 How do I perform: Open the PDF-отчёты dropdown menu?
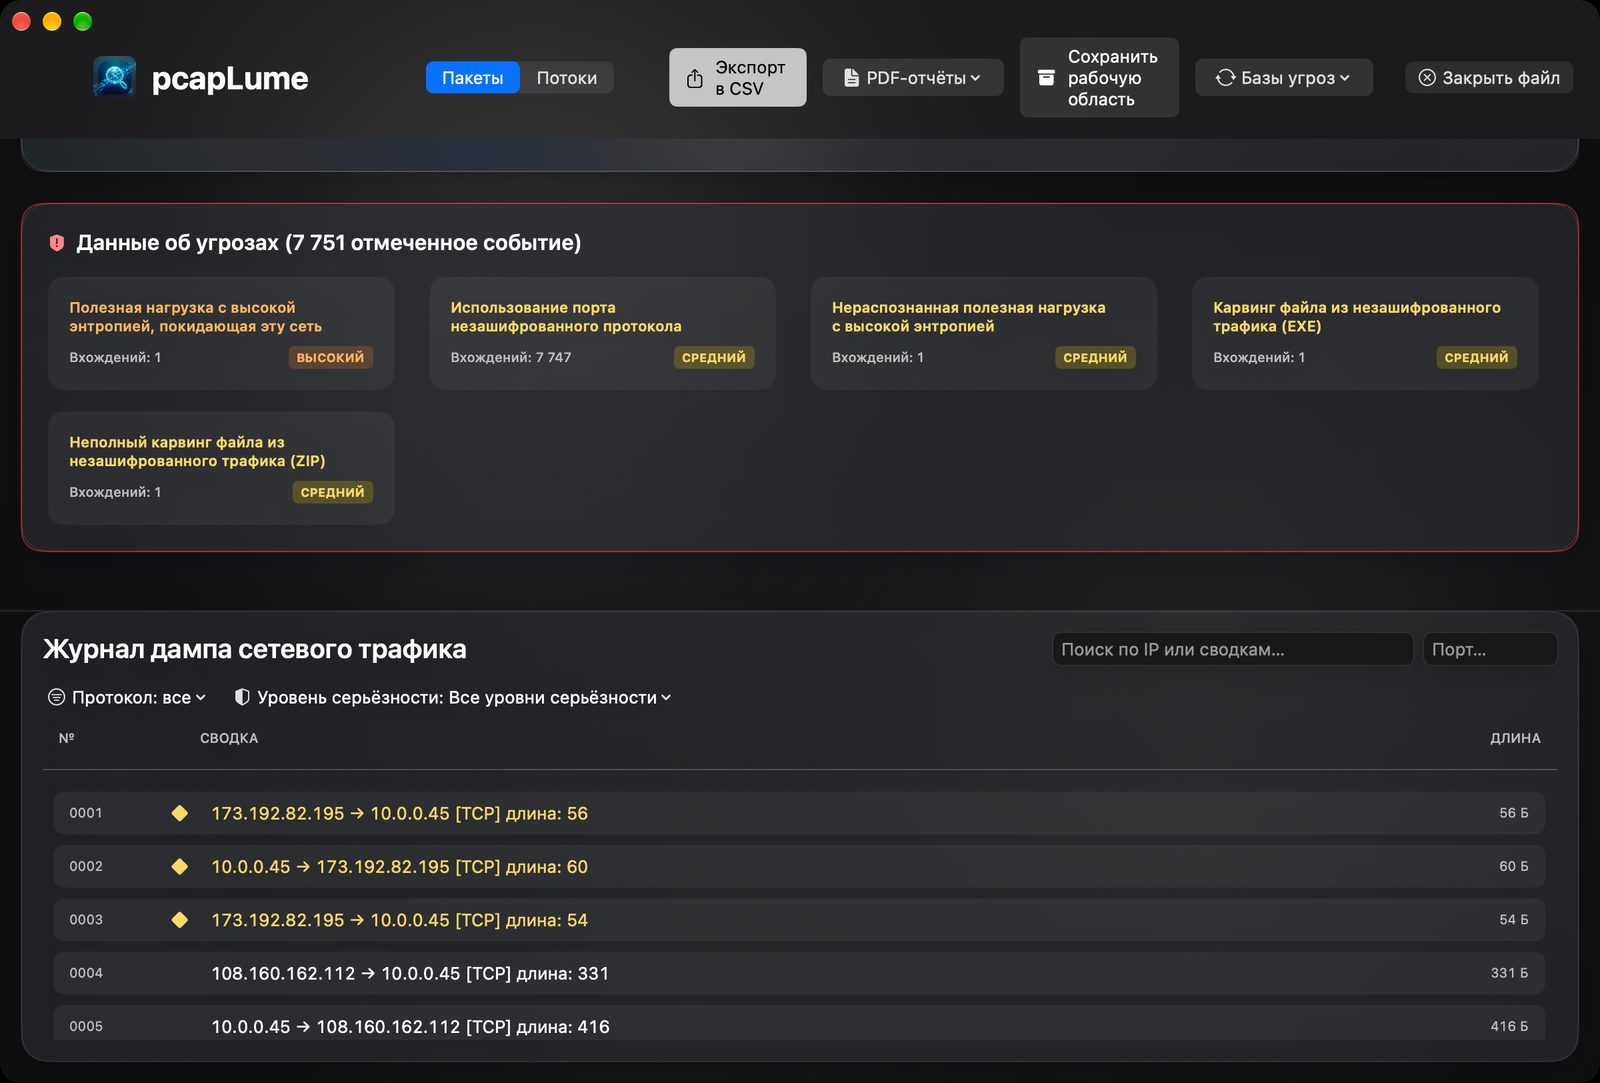(913, 78)
